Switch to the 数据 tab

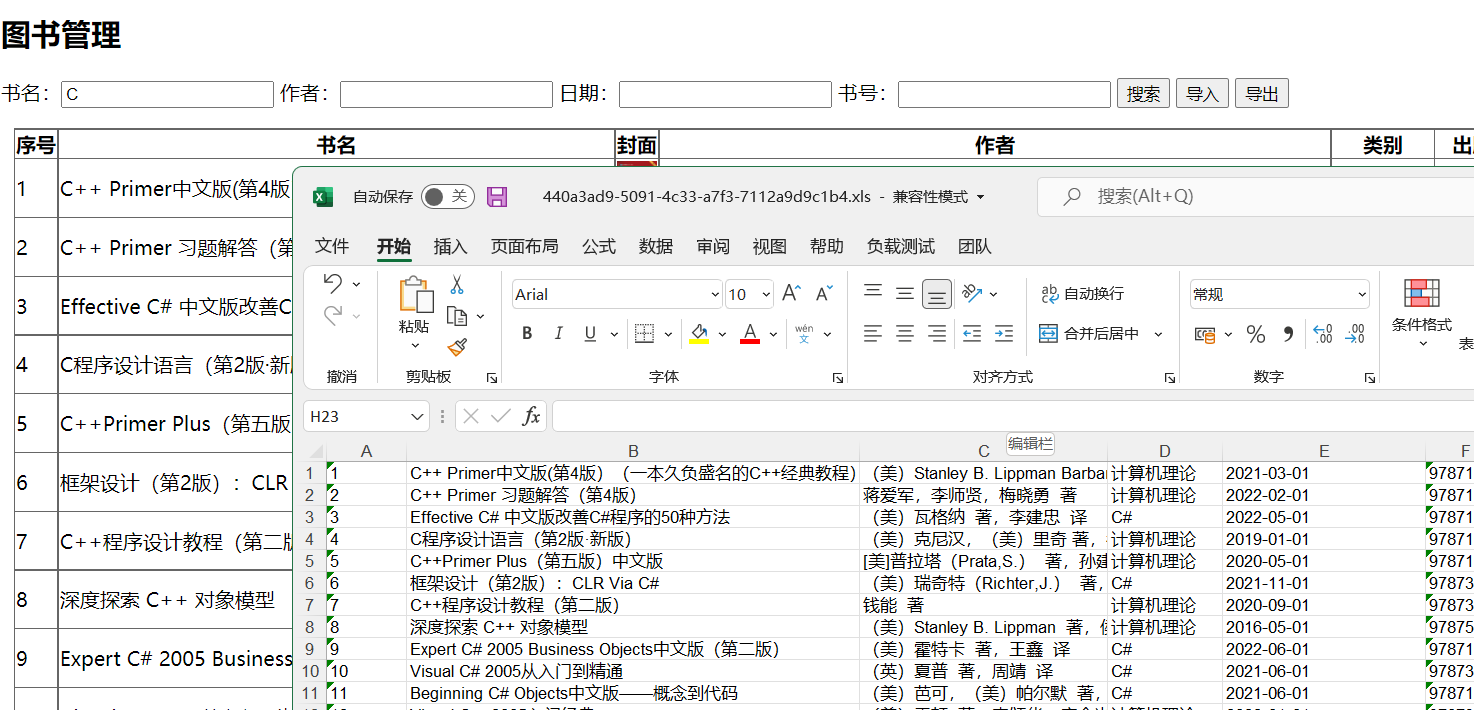(x=656, y=246)
